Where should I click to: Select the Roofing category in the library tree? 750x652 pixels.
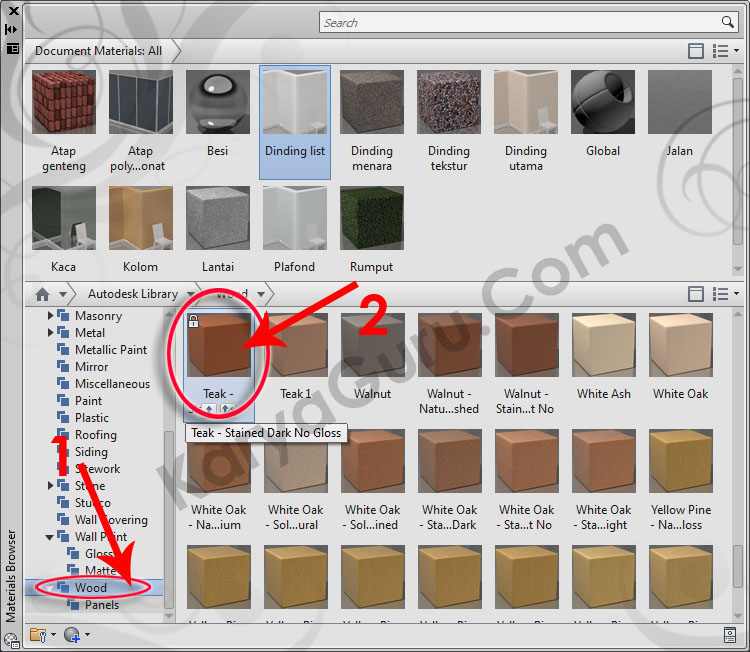pos(95,435)
